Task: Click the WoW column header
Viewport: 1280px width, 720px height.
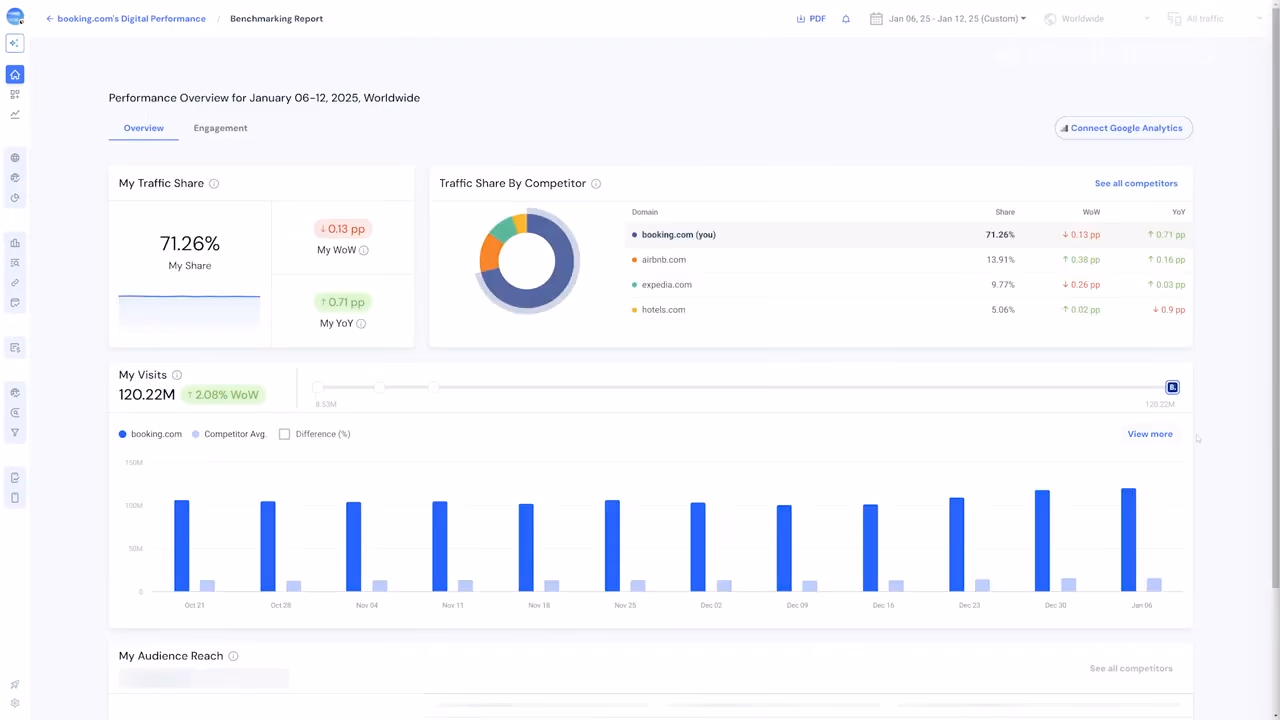Action: 1091,212
